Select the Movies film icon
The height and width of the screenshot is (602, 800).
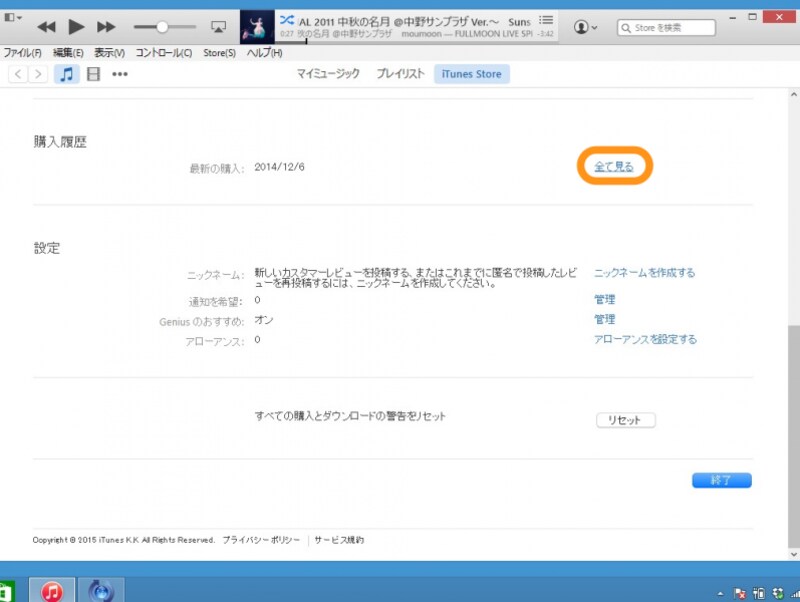point(93,74)
